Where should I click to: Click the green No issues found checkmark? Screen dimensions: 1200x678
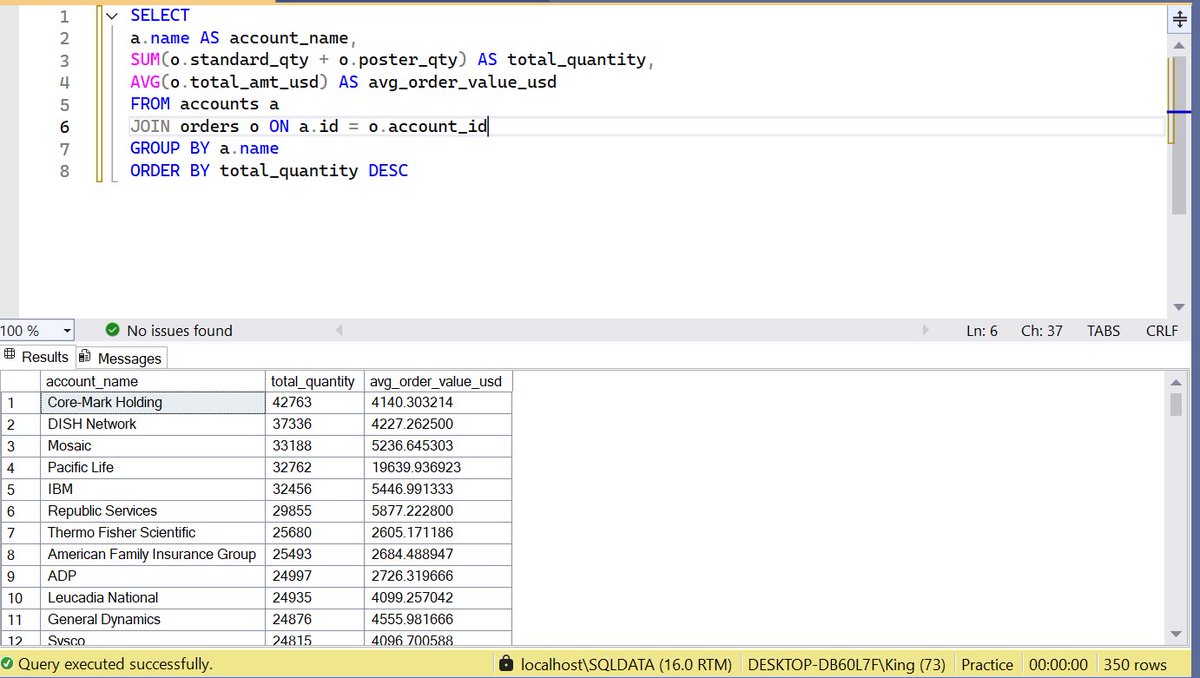tap(111, 330)
